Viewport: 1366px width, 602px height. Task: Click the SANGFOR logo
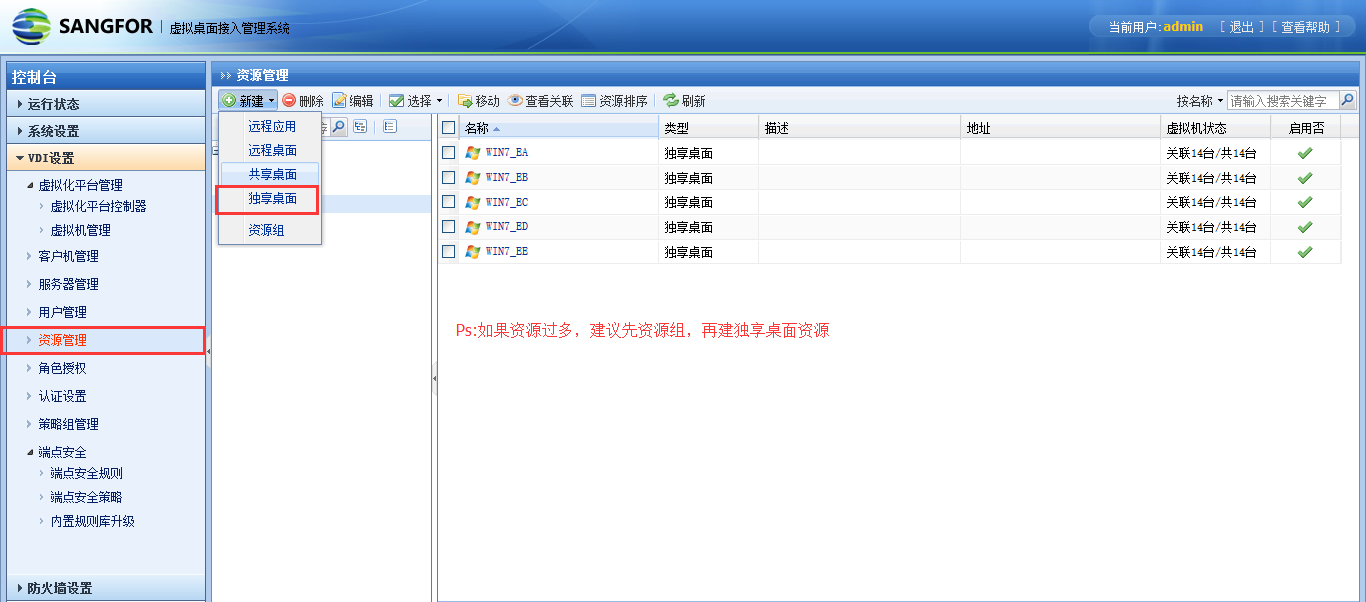[82, 26]
